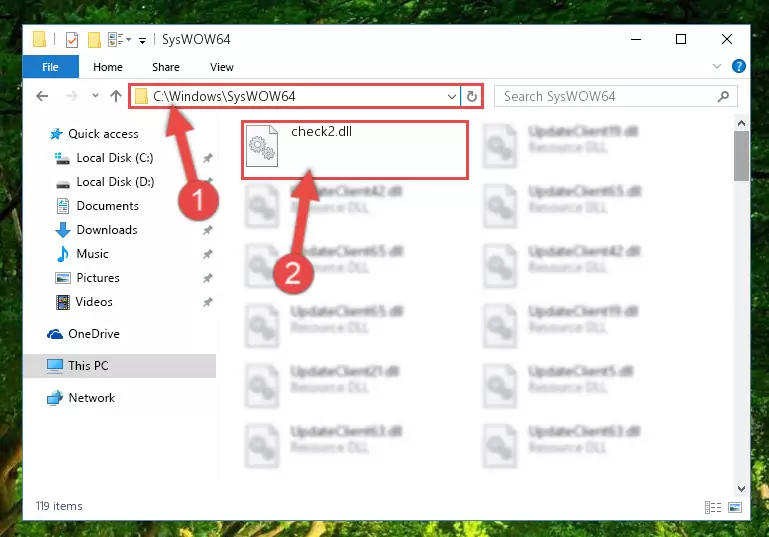Image resolution: width=769 pixels, height=537 pixels.
Task: Go forward with the right arrow
Action: pos(72,96)
